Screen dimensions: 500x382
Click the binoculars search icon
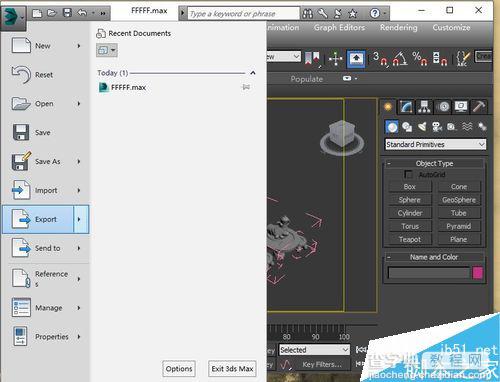click(x=308, y=14)
